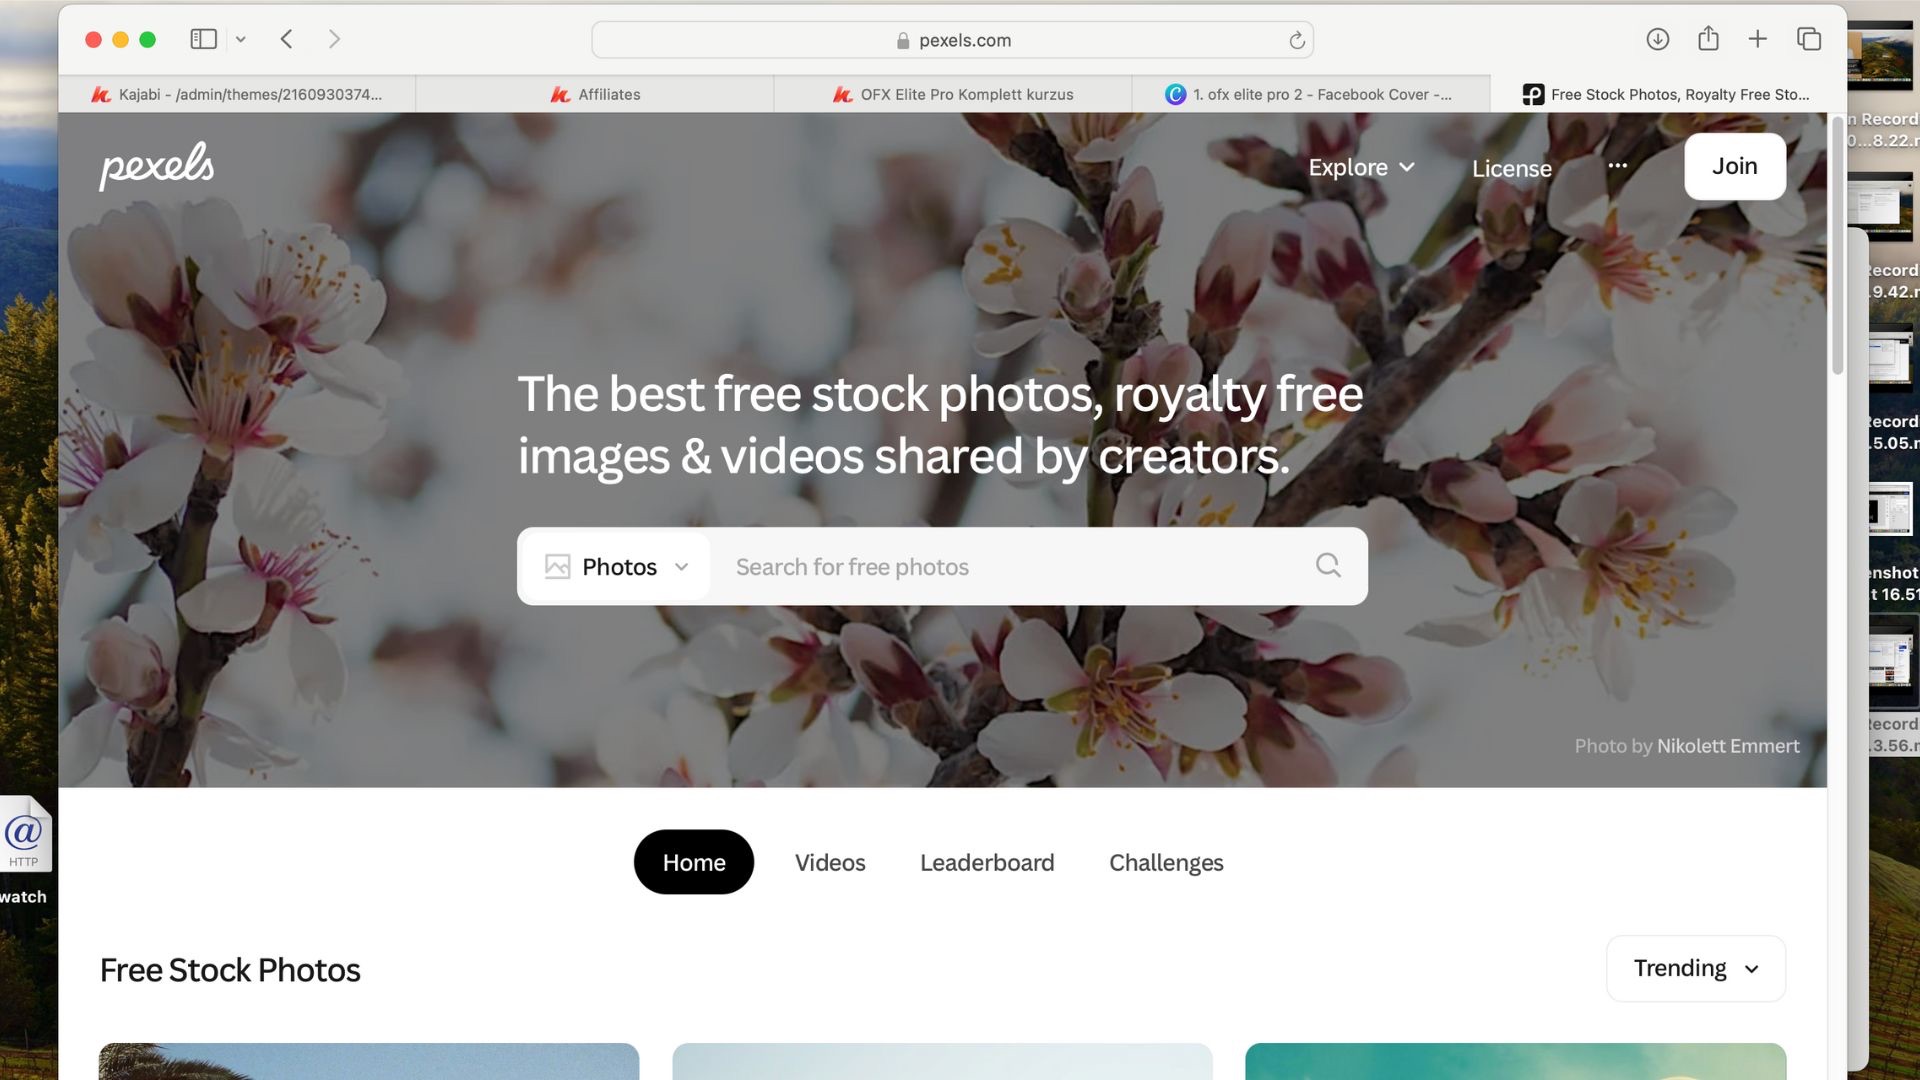Image resolution: width=1920 pixels, height=1080 pixels.
Task: Click the Join button
Action: click(x=1734, y=166)
